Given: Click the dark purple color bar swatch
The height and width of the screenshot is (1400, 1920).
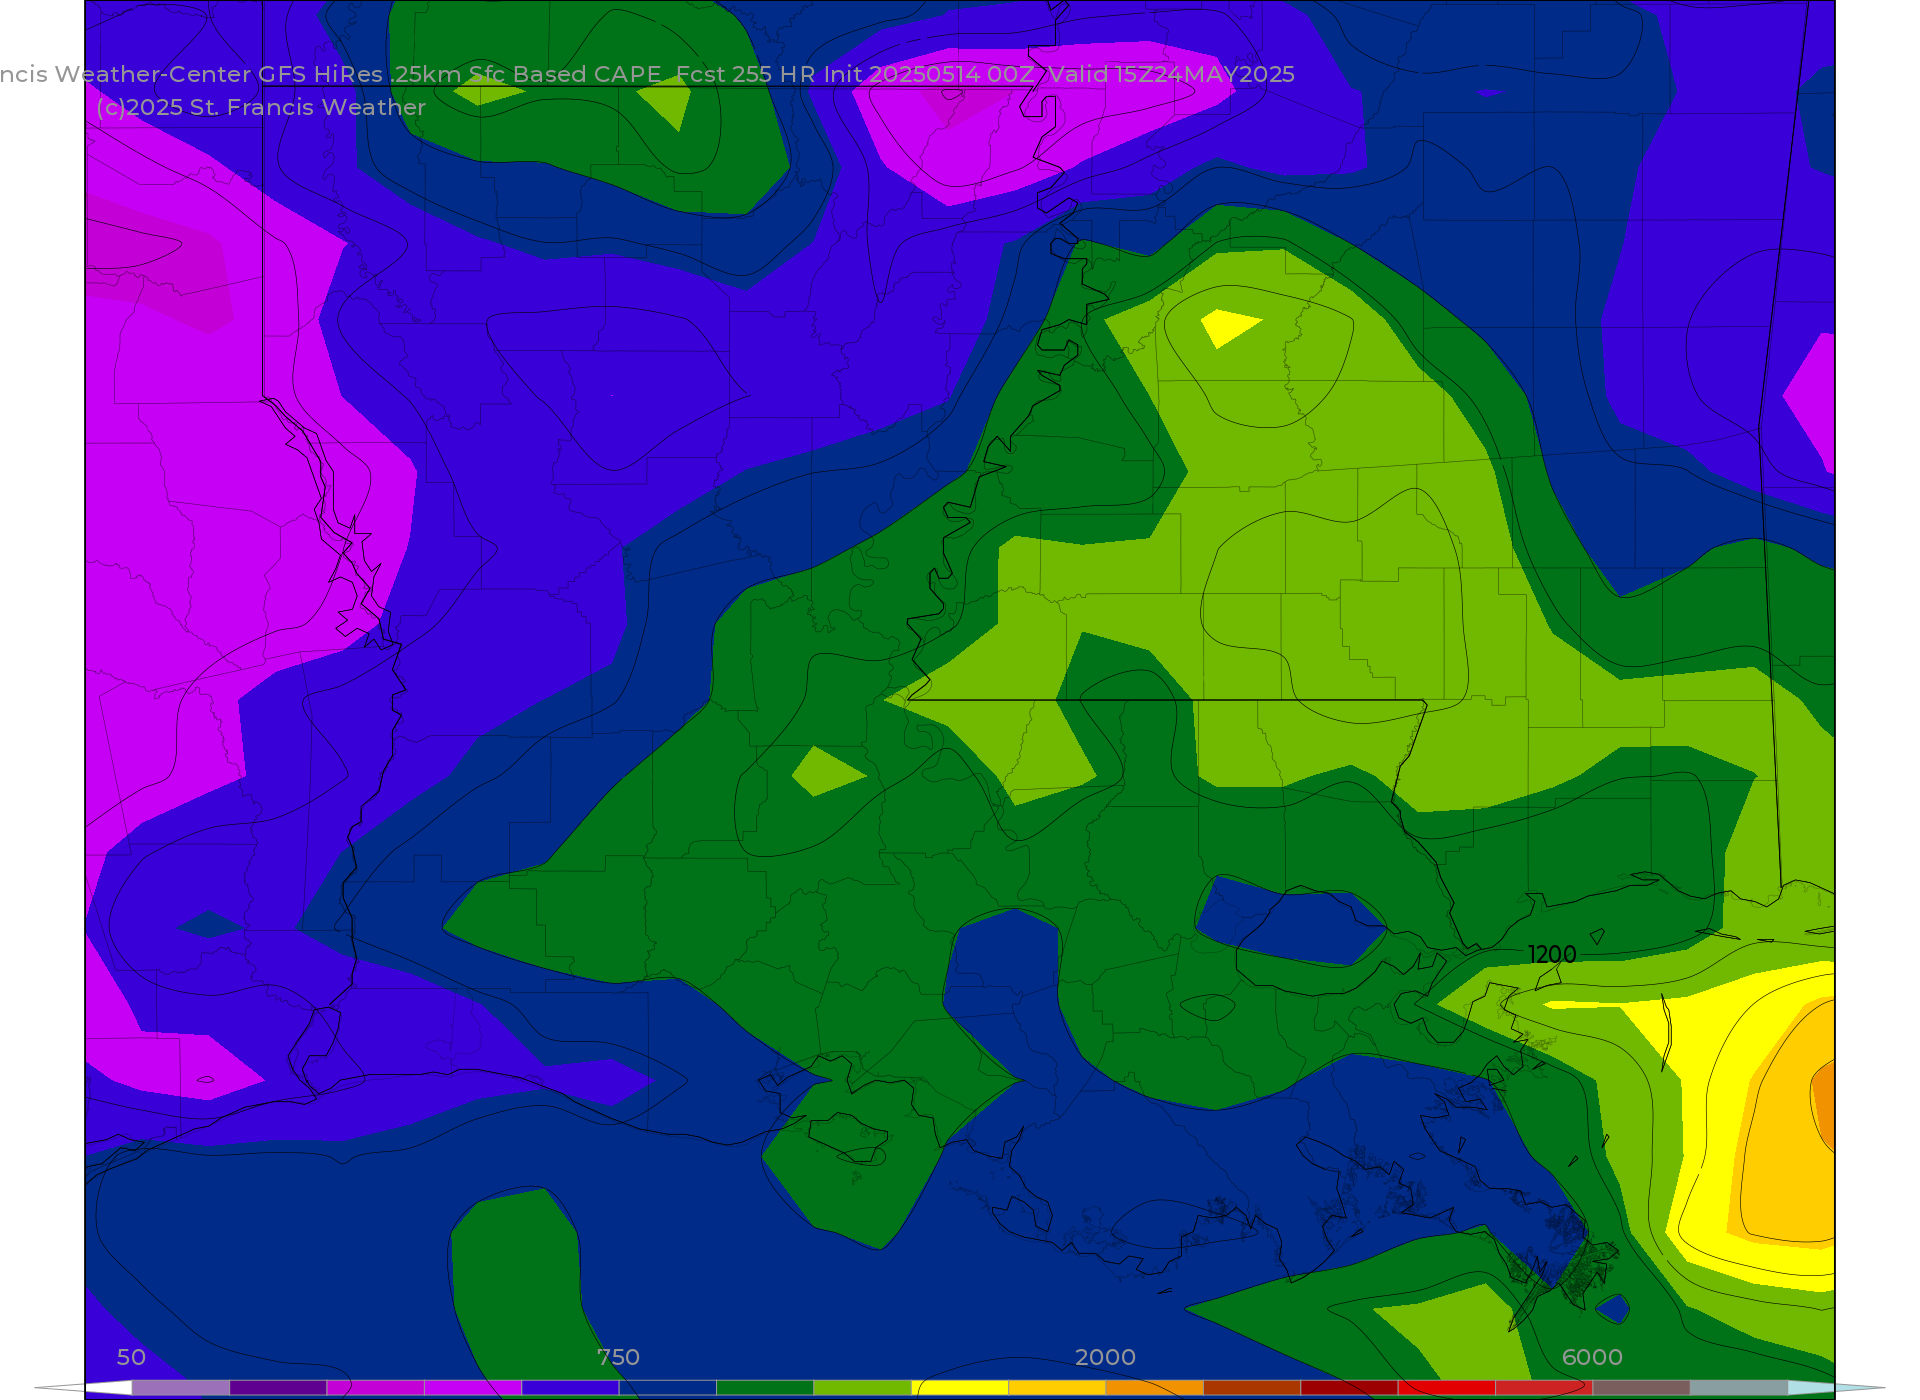Looking at the screenshot, I should point(278,1388).
